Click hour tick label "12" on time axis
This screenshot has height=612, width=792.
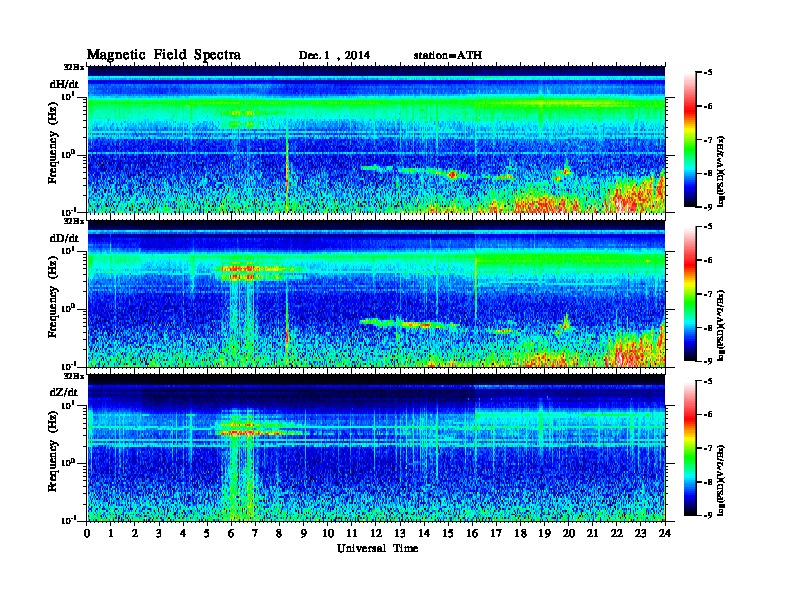coord(376,534)
